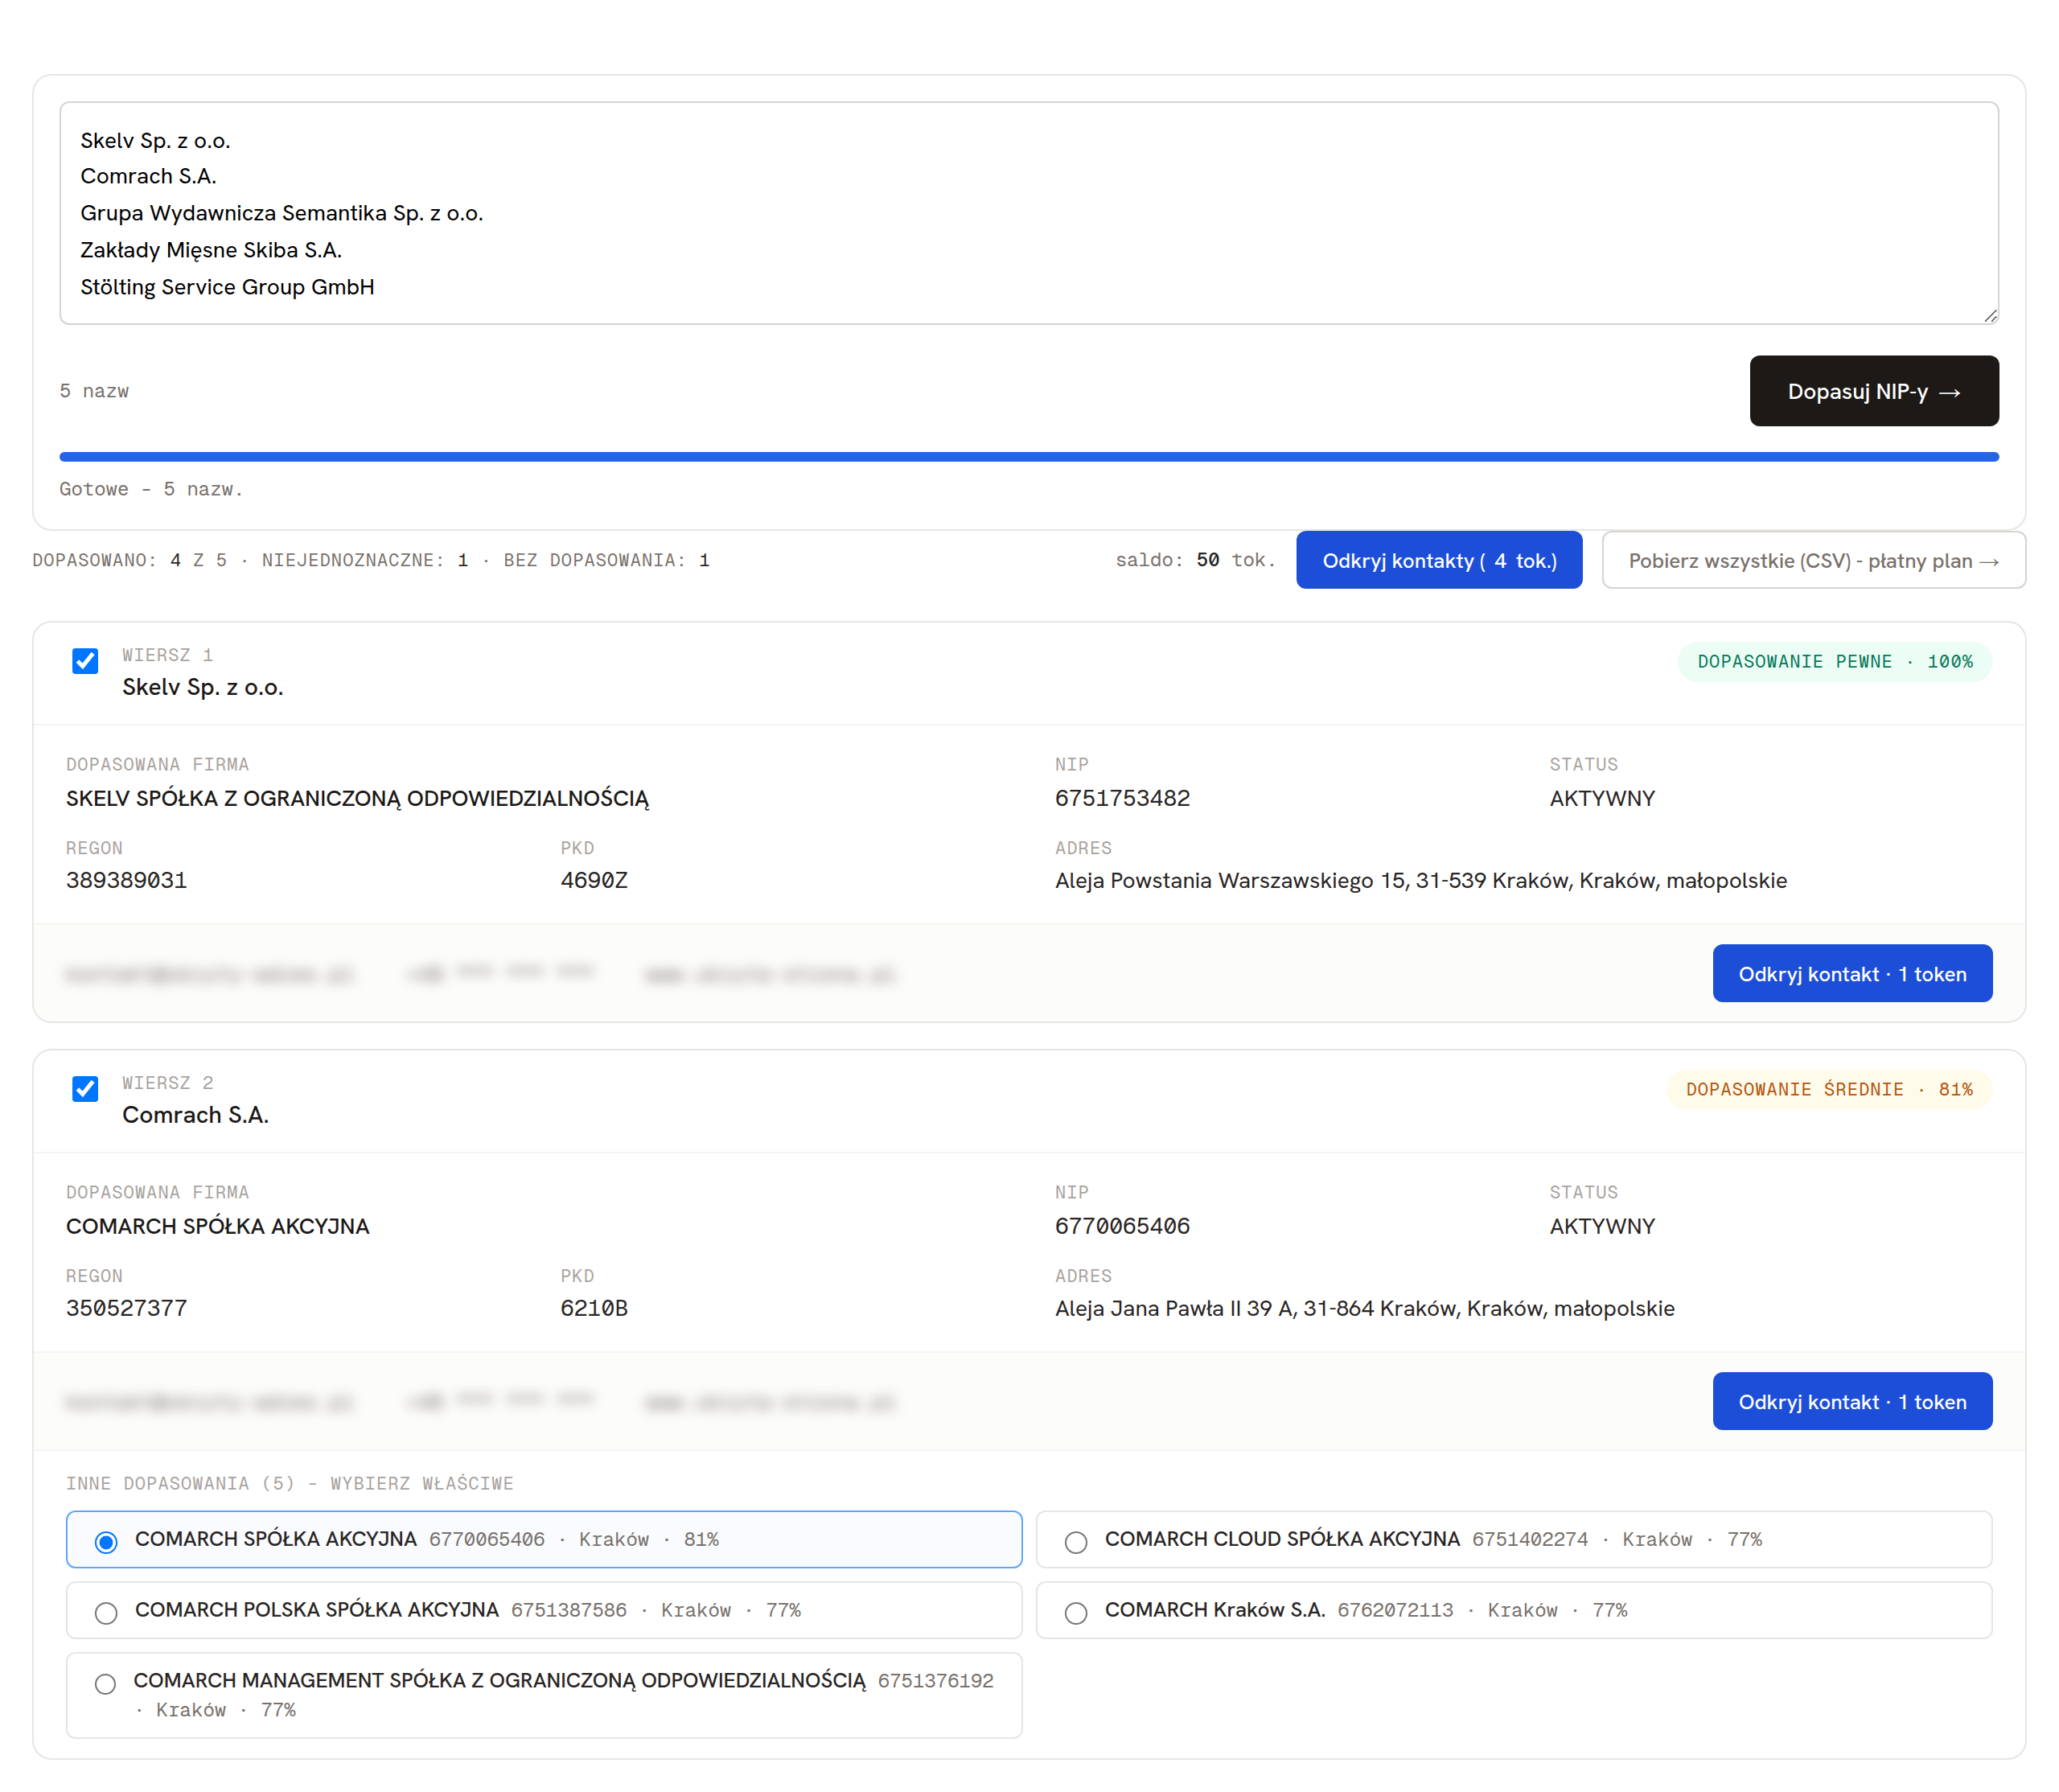Click REGON number 389389031
Image resolution: width=2059 pixels, height=1792 pixels.
tap(126, 880)
